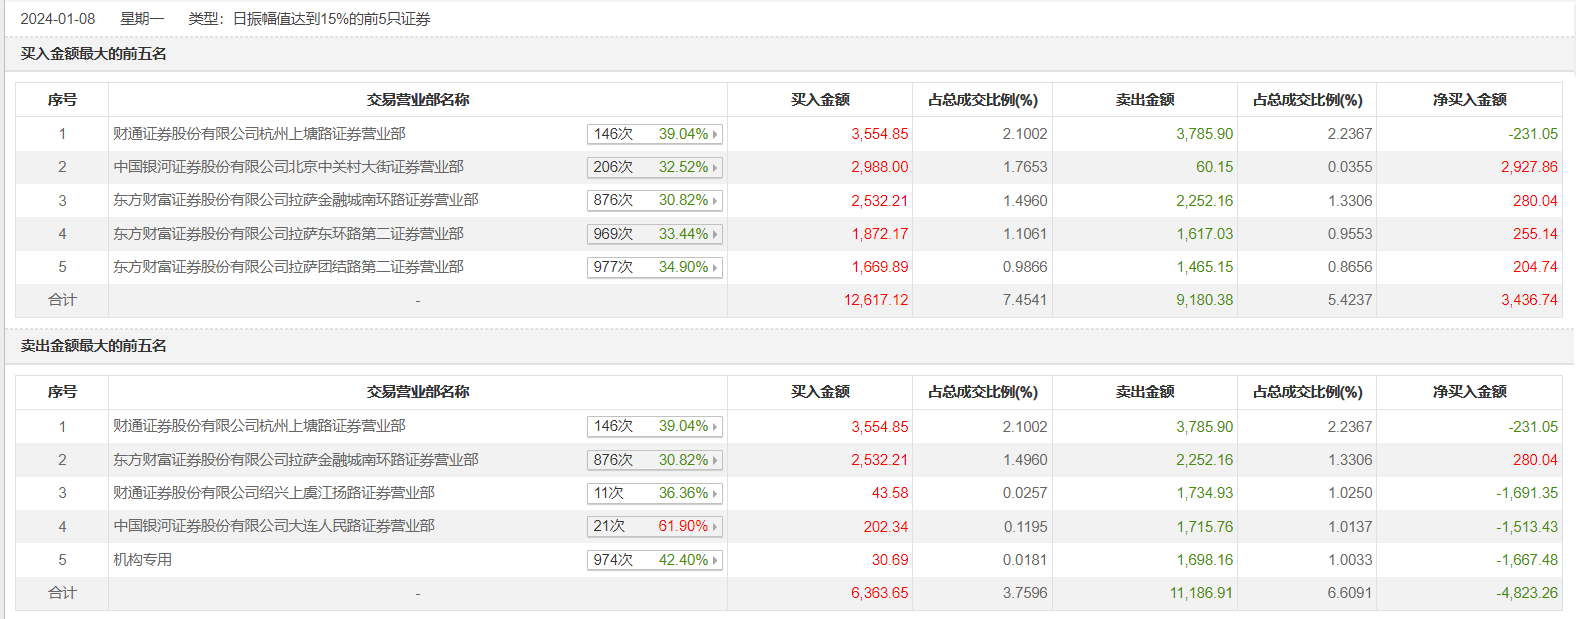The image size is (1576, 619).
Task: Click arrow icon beside 32.52% badge
Action: coord(715,168)
